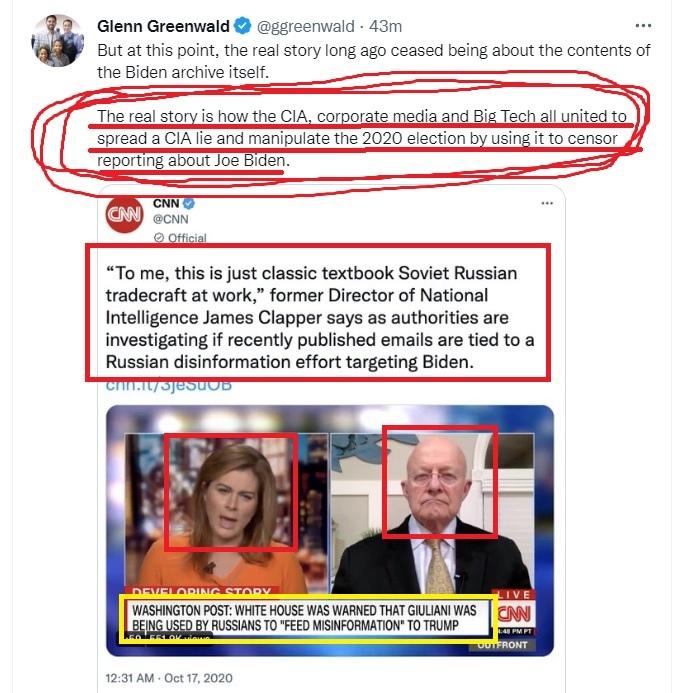Follow the cnn.it short link
Viewport: 676px width, 693px height.
tap(169, 385)
